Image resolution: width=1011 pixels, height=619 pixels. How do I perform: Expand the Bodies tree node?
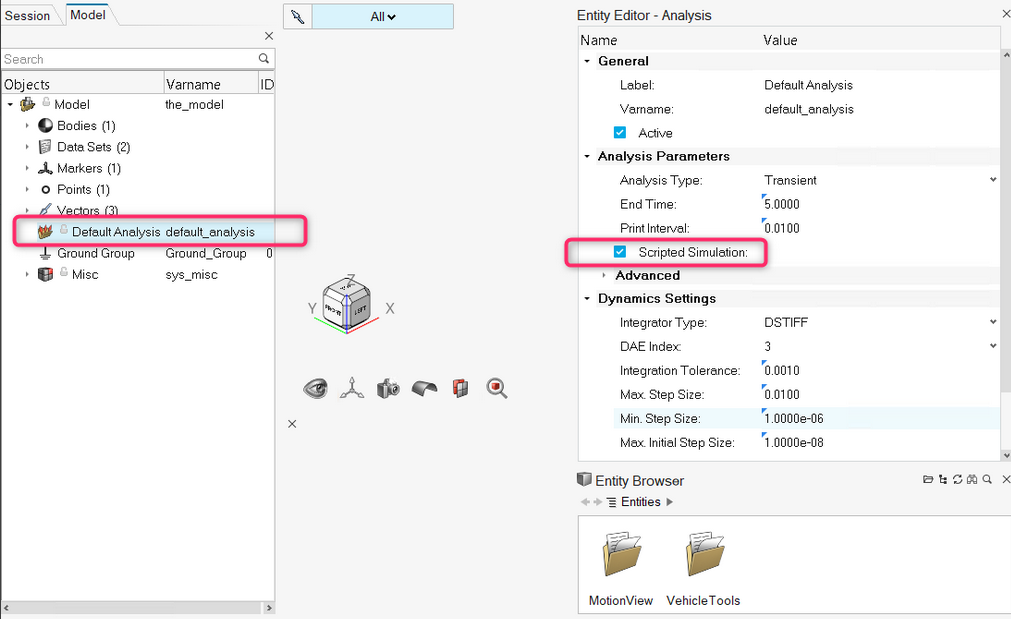(x=27, y=126)
